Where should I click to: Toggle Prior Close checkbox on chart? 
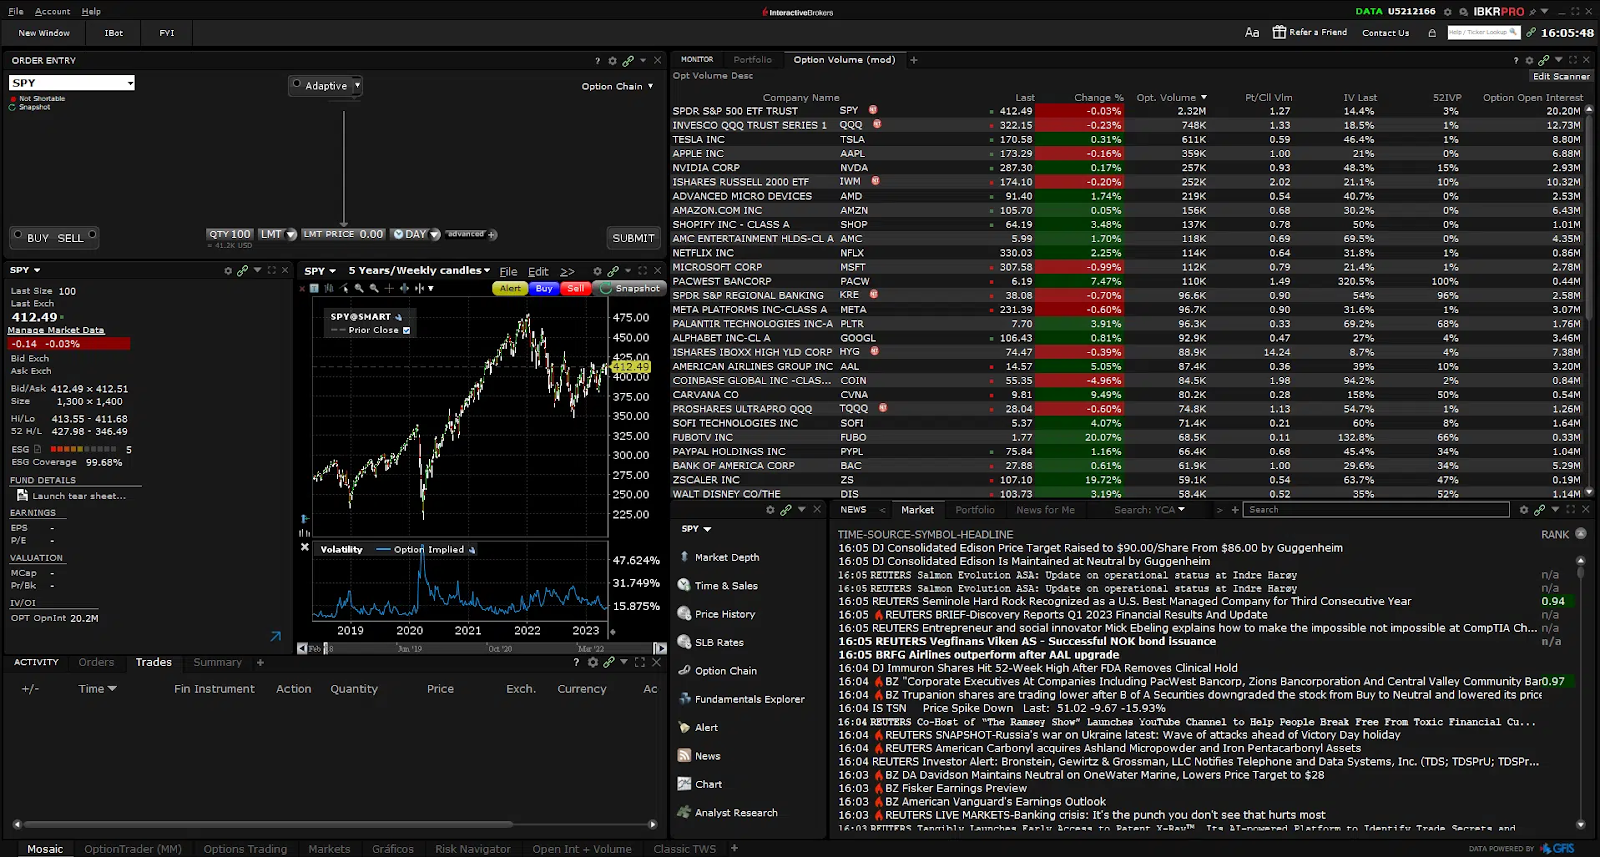[406, 330]
